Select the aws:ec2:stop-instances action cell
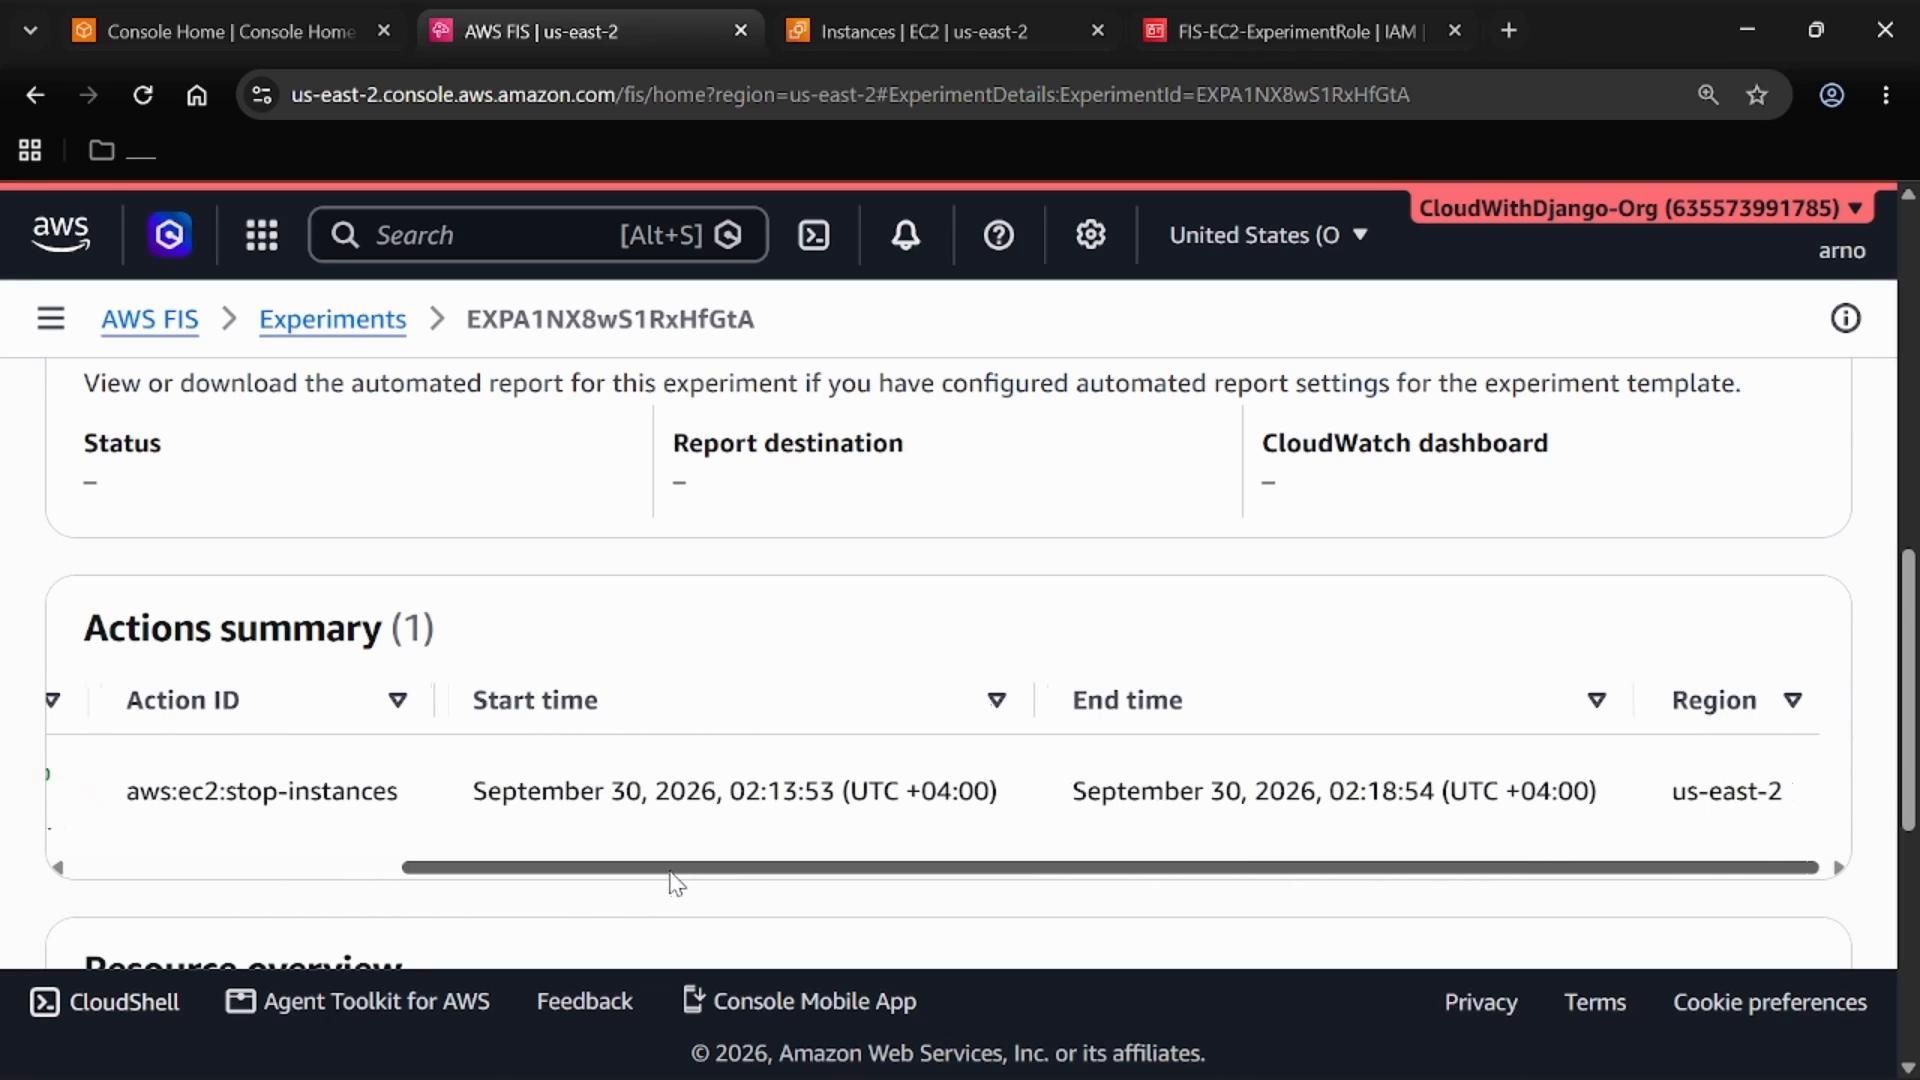The height and width of the screenshot is (1080, 1920). [x=261, y=791]
